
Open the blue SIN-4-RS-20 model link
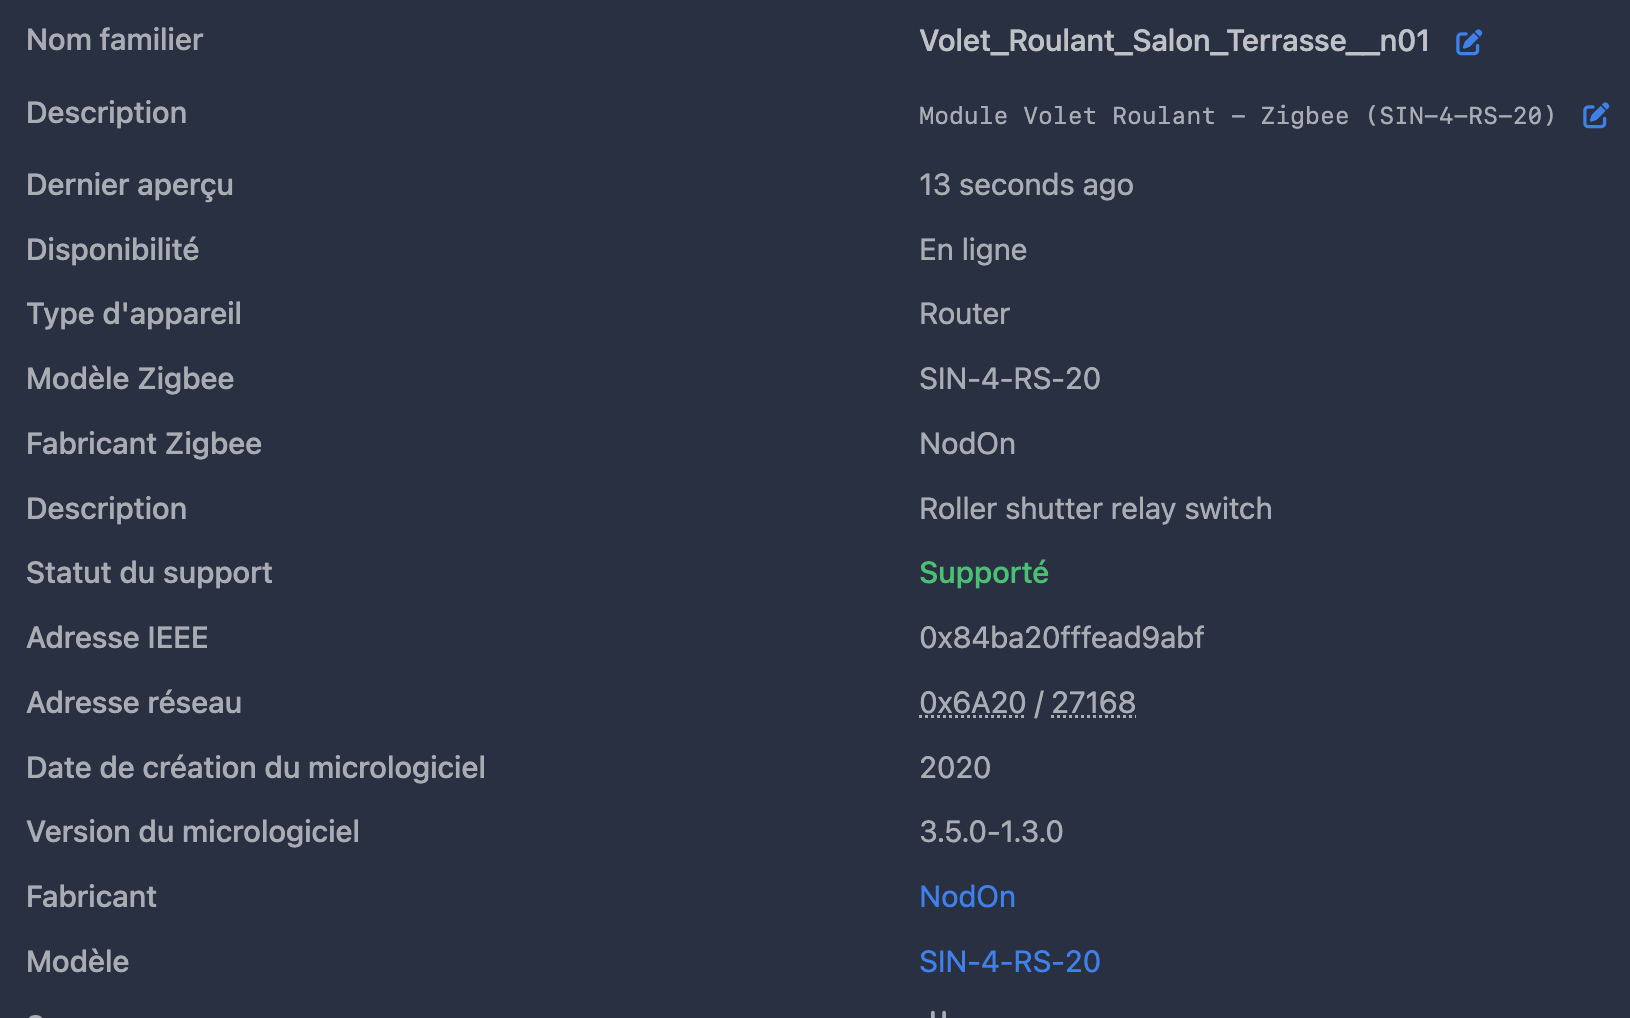pyautogui.click(x=1009, y=961)
